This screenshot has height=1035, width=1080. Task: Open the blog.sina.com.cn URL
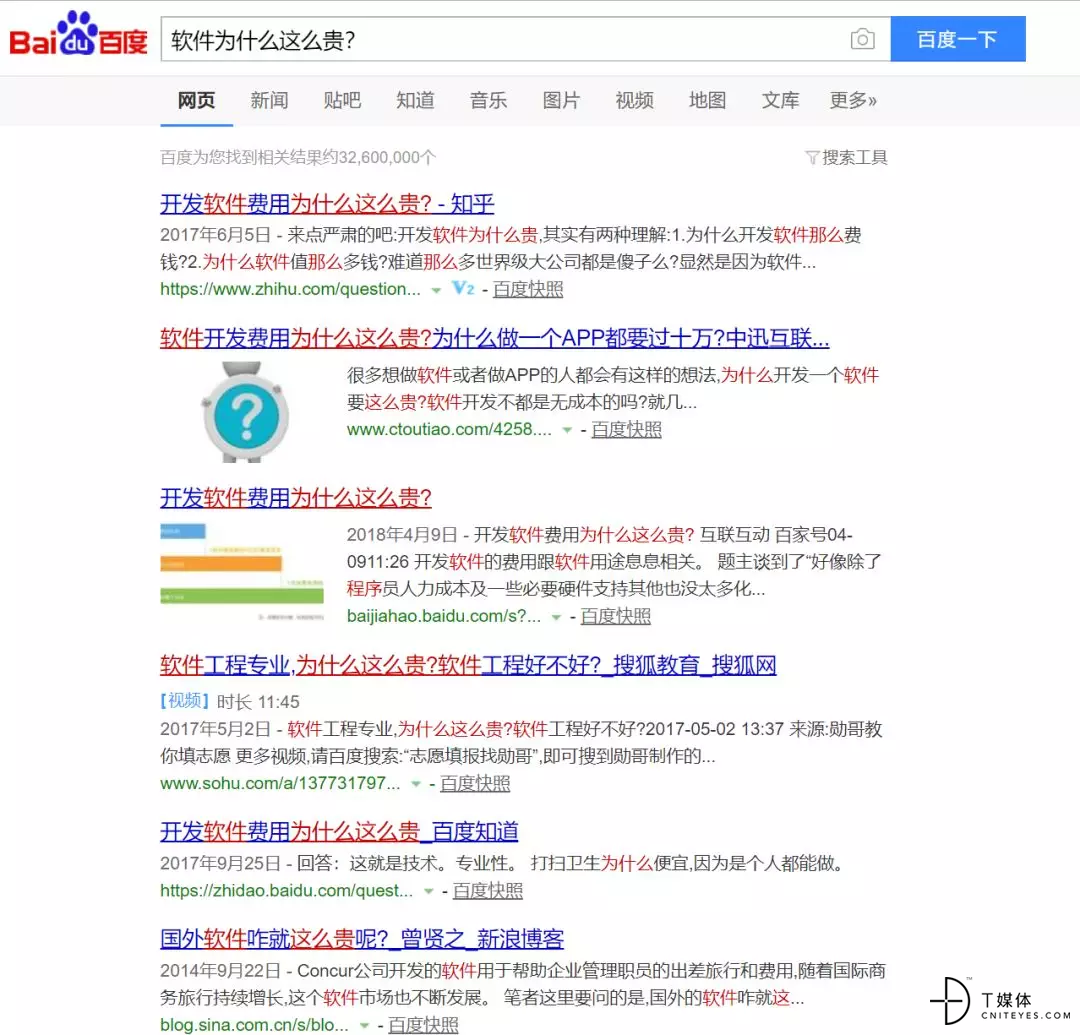(x=254, y=1025)
